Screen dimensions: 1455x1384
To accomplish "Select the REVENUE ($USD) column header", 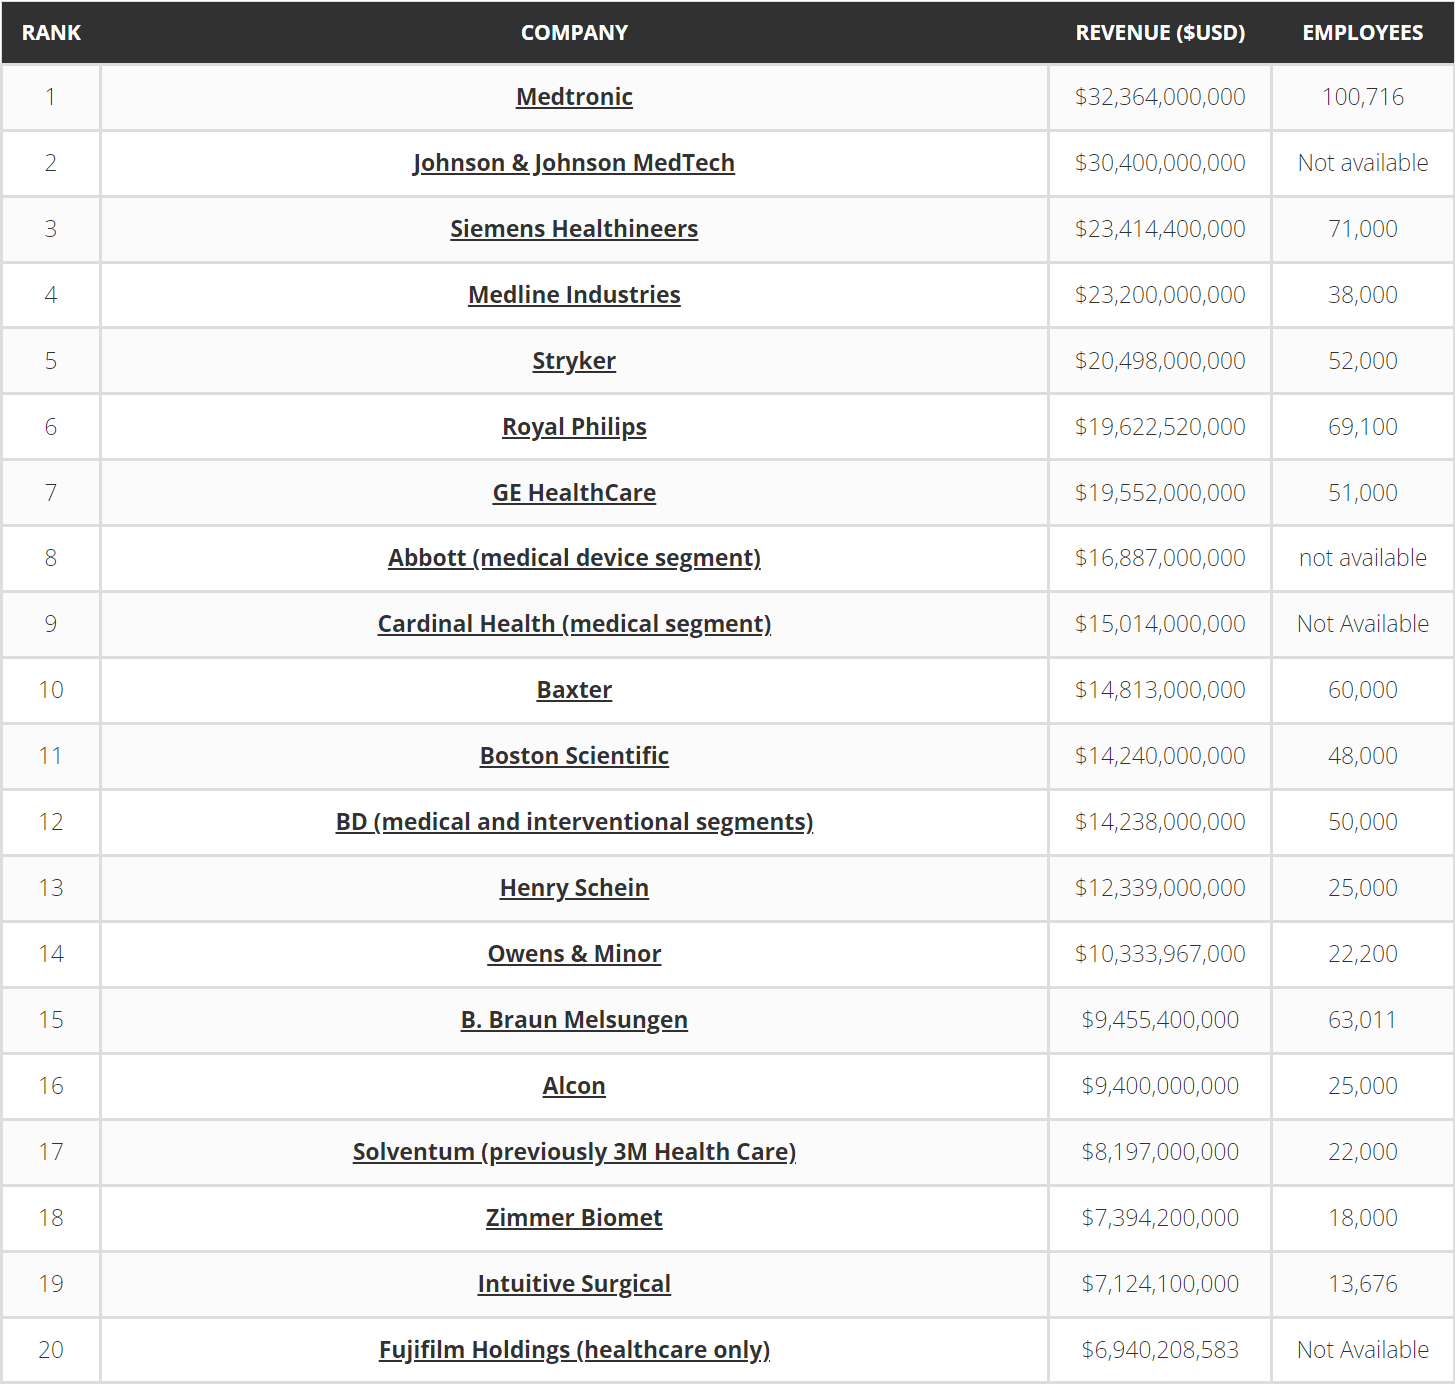I will click(1160, 33).
